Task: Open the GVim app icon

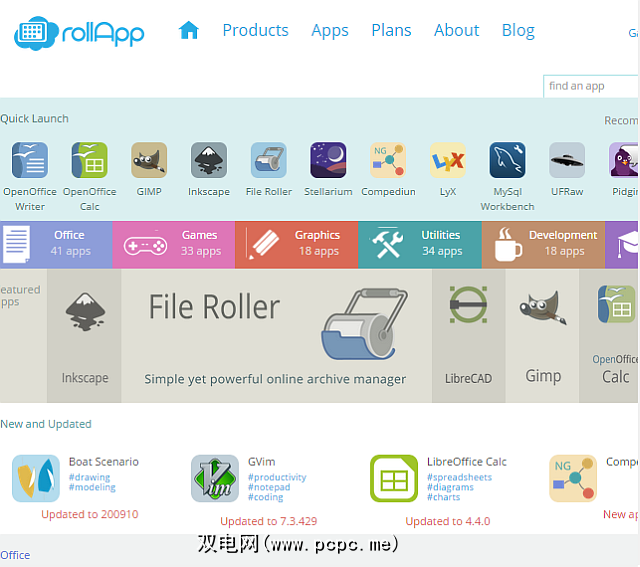Action: tap(215, 478)
